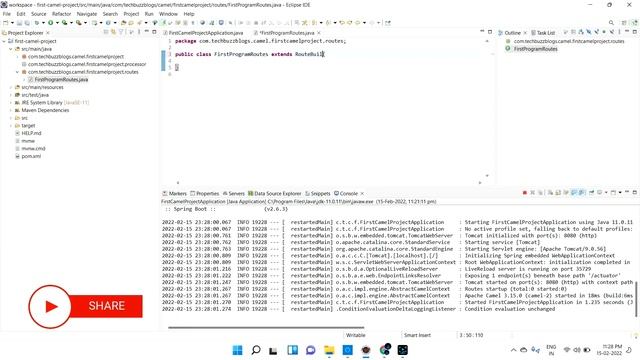The height and width of the screenshot is (360, 640).
Task: Open the Help menu
Action: point(189,14)
